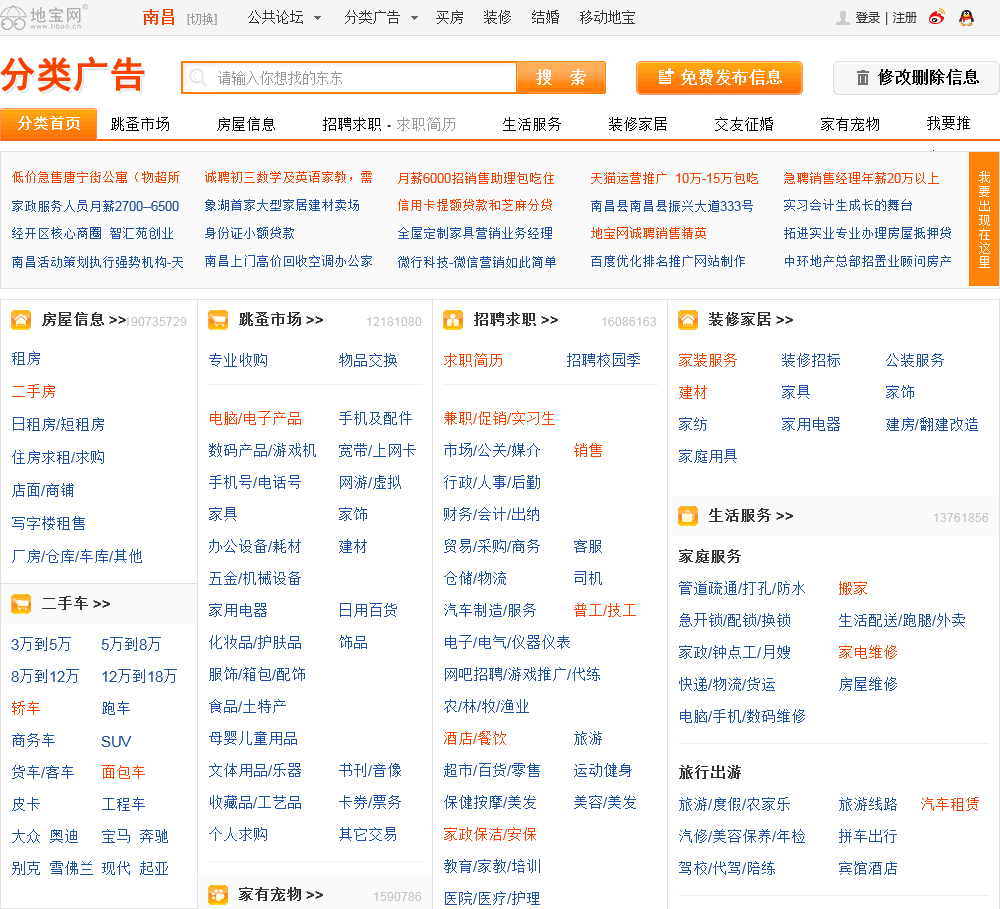The height and width of the screenshot is (909, 1000).
Task: Click the orange 搜索 search button
Action: [561, 78]
